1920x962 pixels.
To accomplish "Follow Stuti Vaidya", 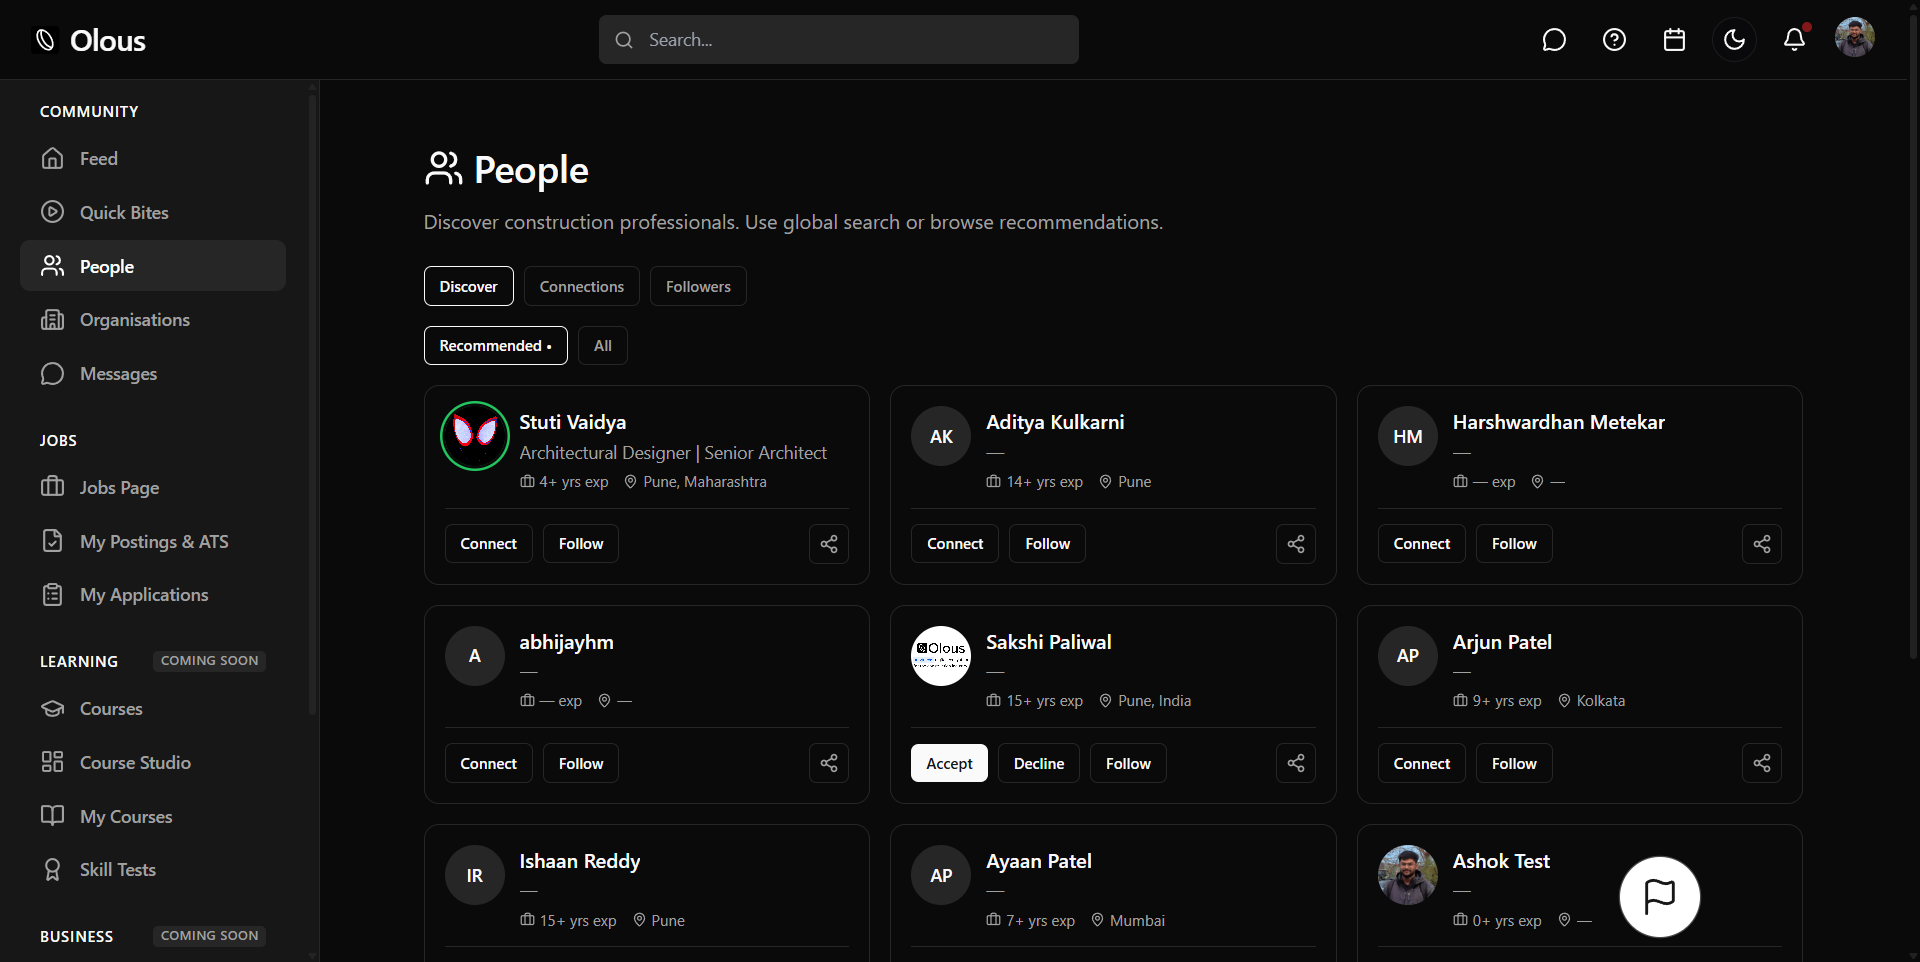I will pyautogui.click(x=581, y=544).
